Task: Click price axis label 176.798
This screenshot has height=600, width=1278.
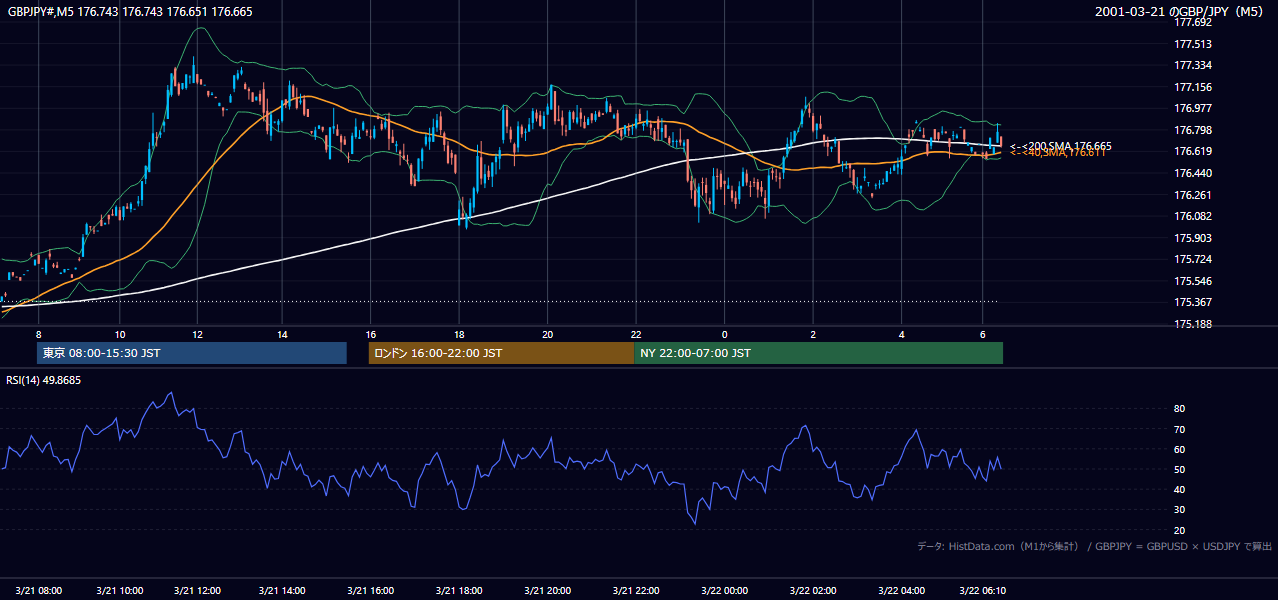Action: [x=1192, y=130]
